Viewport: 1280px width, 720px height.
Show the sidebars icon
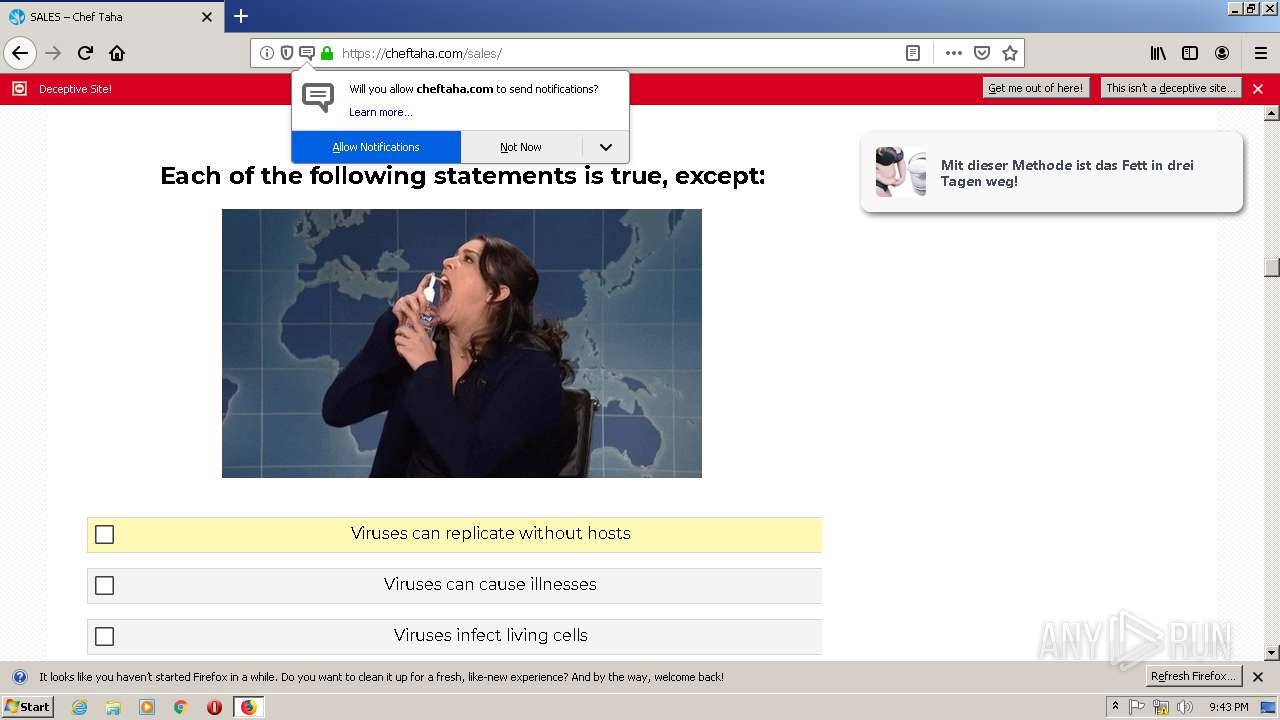coord(1190,53)
